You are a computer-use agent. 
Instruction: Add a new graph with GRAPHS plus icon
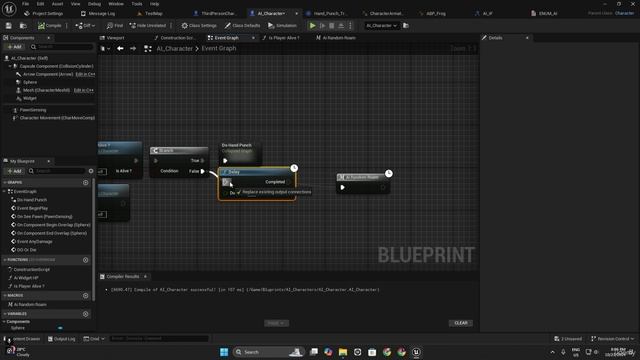[x=85, y=183]
